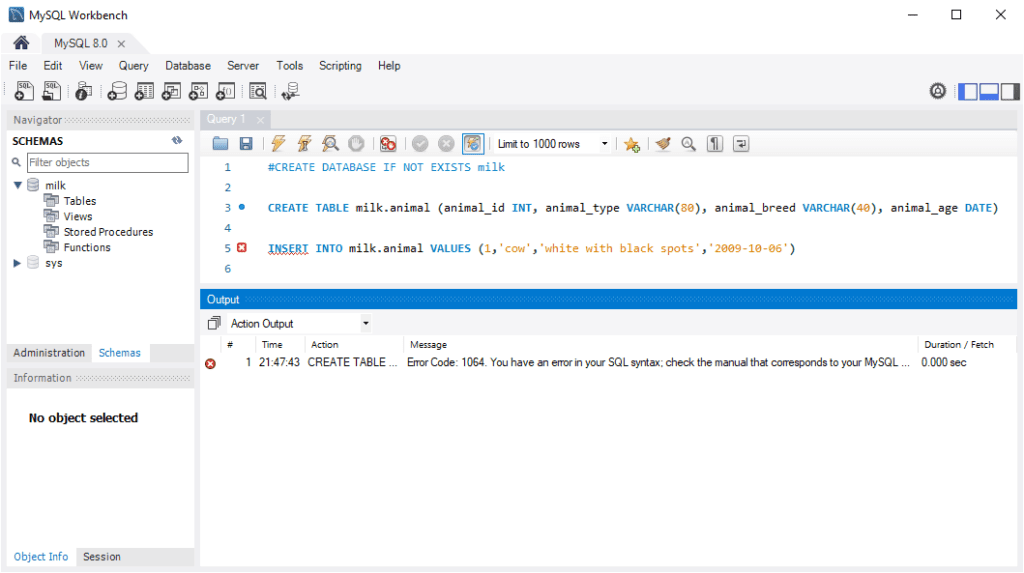Screen dimensions: 1024x573
Task: Refresh the schemas list in Navigator
Action: (177, 141)
